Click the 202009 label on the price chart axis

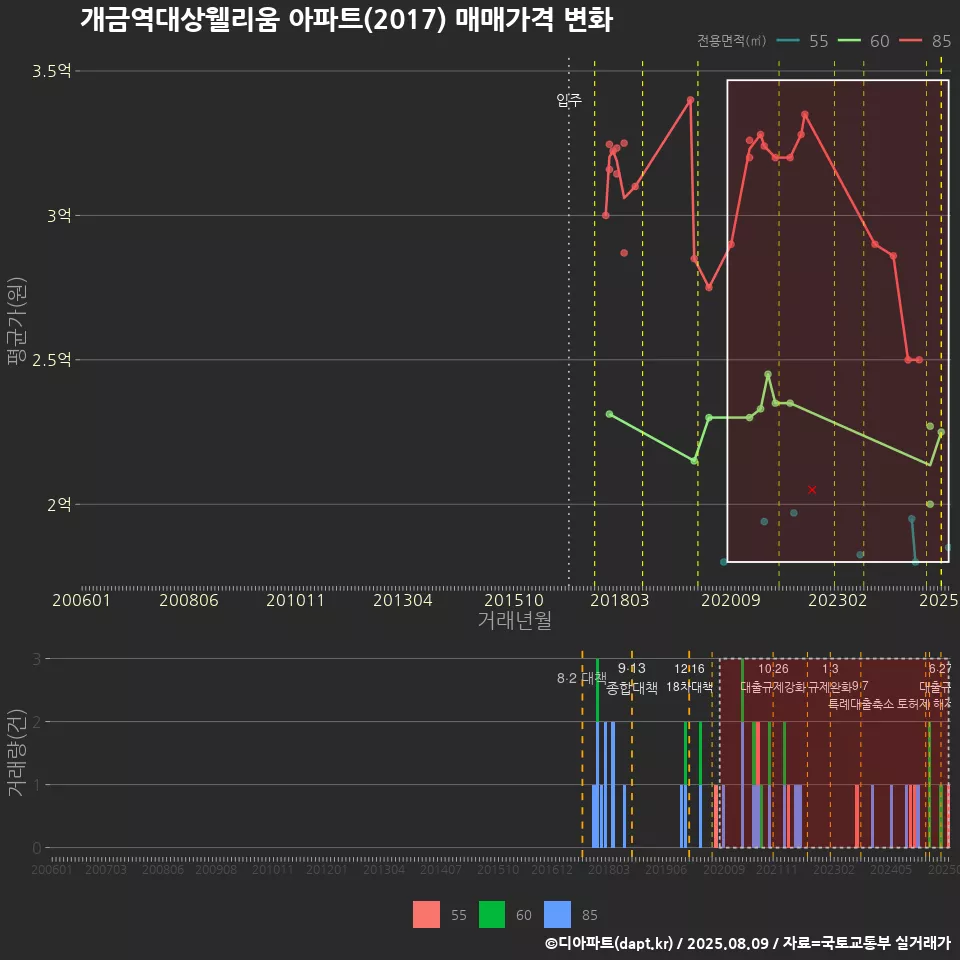coord(730,600)
